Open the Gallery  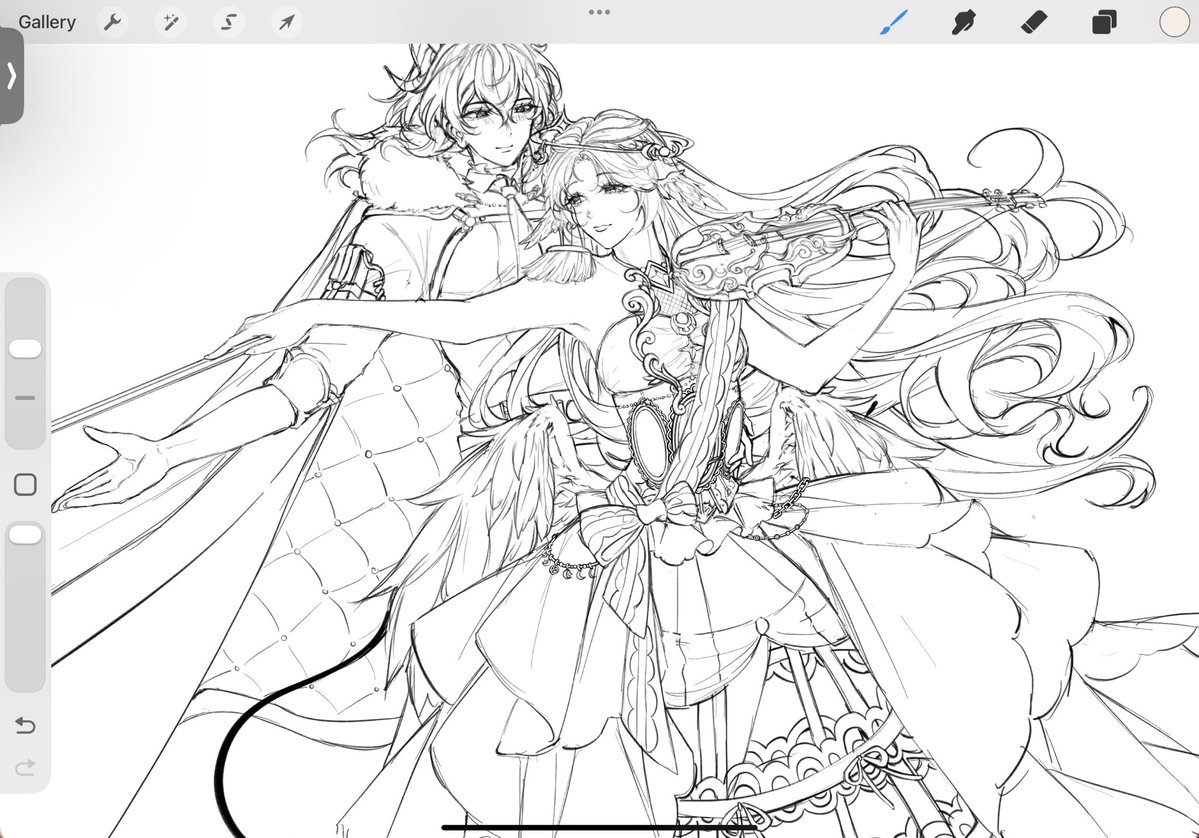point(47,22)
